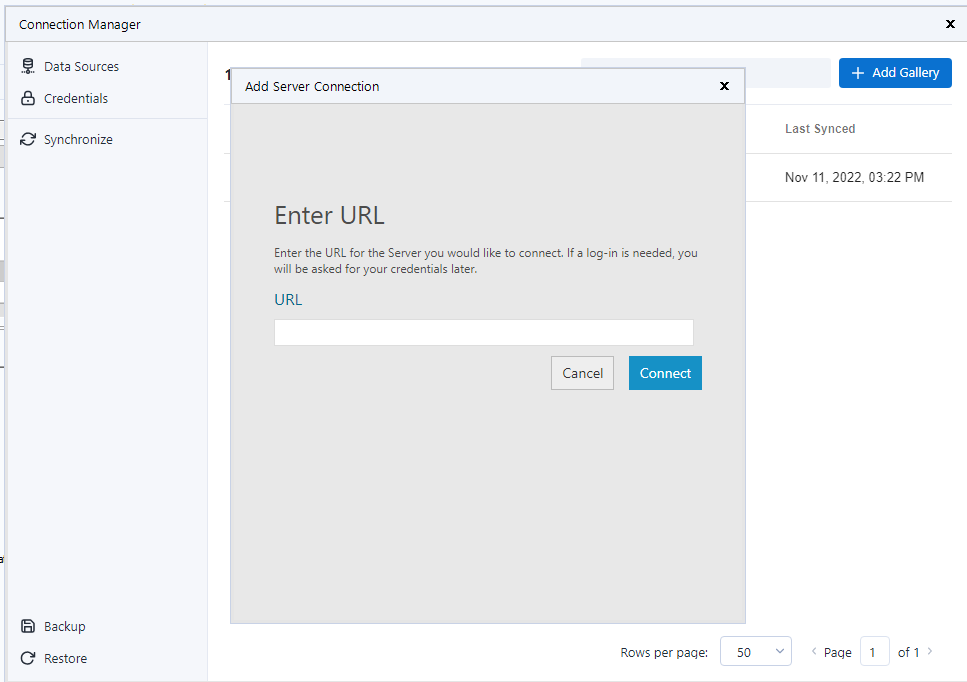Close the Connection Manager window

(x=949, y=24)
